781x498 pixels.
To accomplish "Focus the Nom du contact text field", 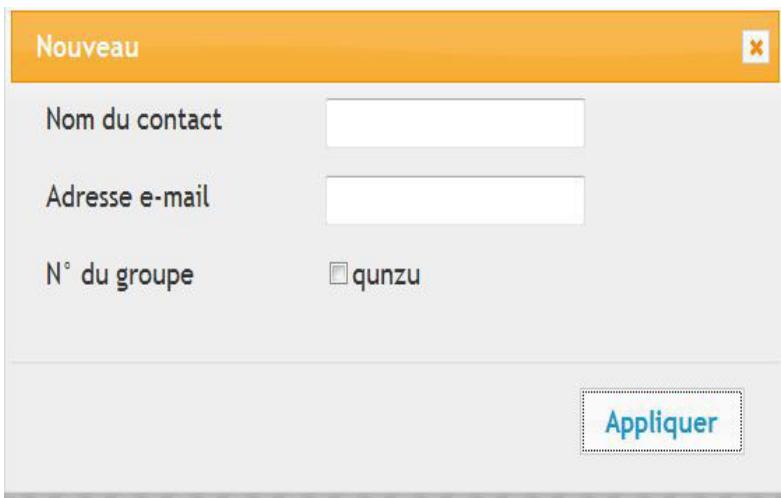I will click(455, 123).
